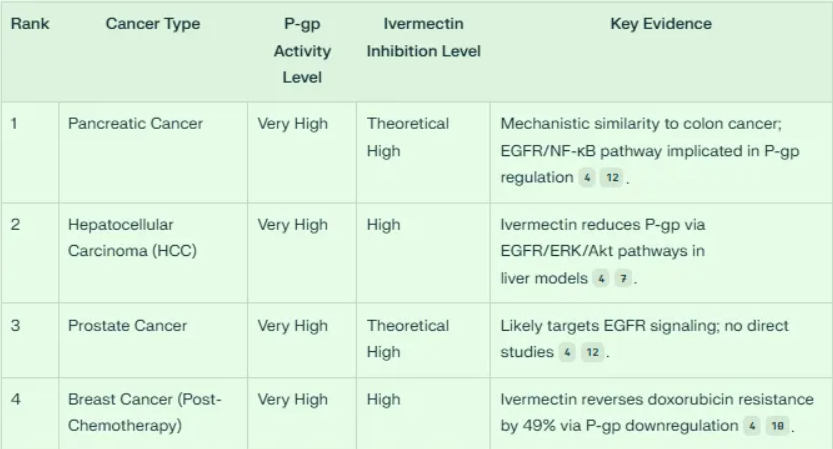Image resolution: width=833 pixels, height=449 pixels.
Task: Open citation 4 in Prostate Cancer row
Action: 567,352
